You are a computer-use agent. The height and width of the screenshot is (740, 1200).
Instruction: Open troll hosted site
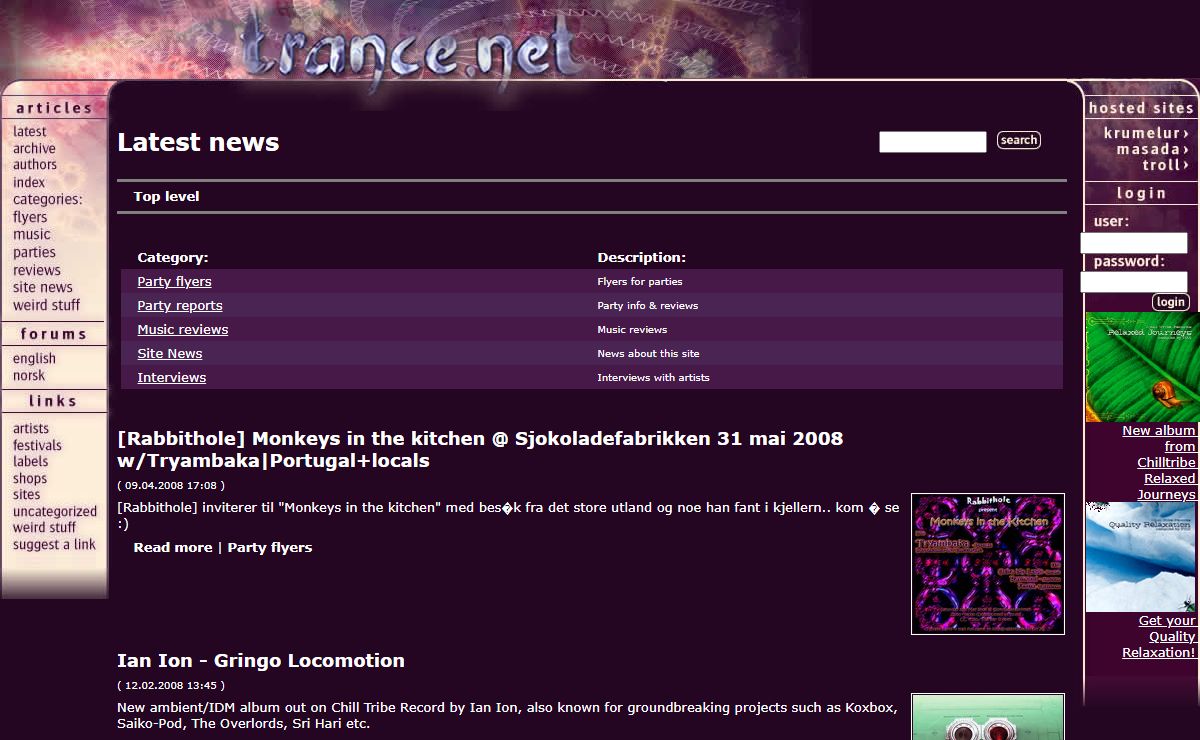pyautogui.click(x=1166, y=165)
